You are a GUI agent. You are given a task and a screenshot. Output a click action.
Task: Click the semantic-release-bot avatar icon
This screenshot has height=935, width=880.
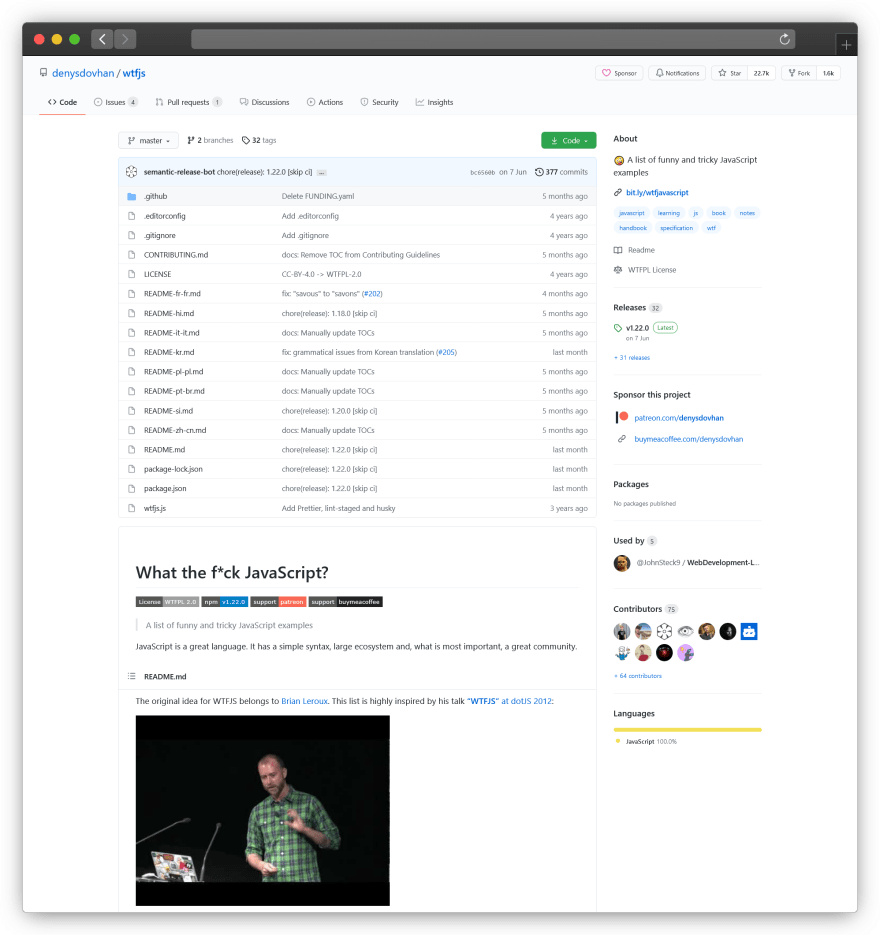132,172
